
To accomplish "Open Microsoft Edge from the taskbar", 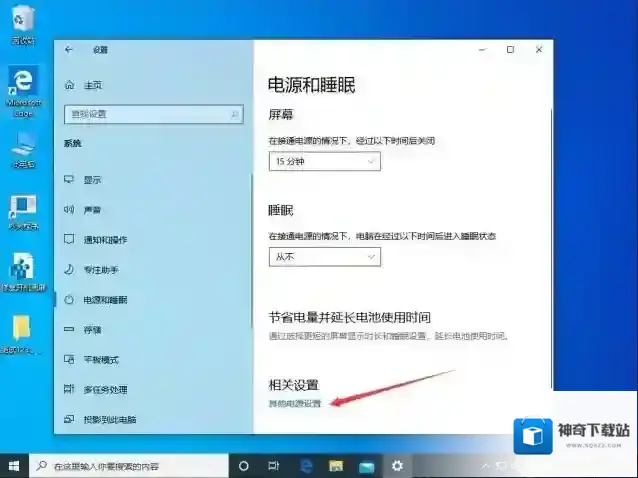I will tap(307, 466).
